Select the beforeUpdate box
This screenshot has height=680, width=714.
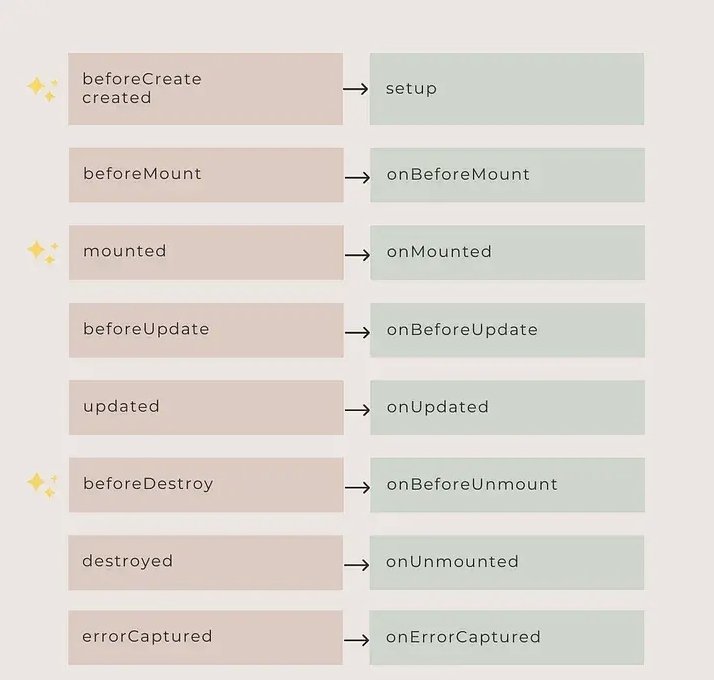coord(206,330)
